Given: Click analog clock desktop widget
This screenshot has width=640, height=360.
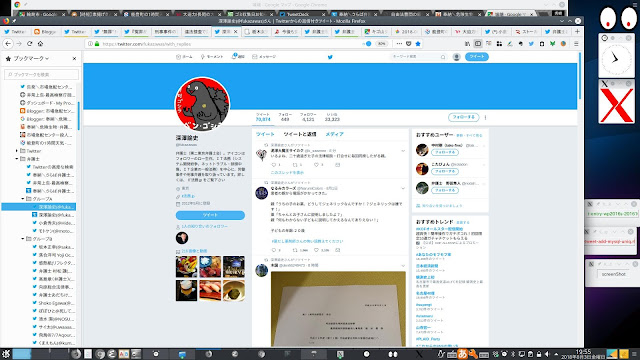Looking at the screenshot, I should (616, 59).
